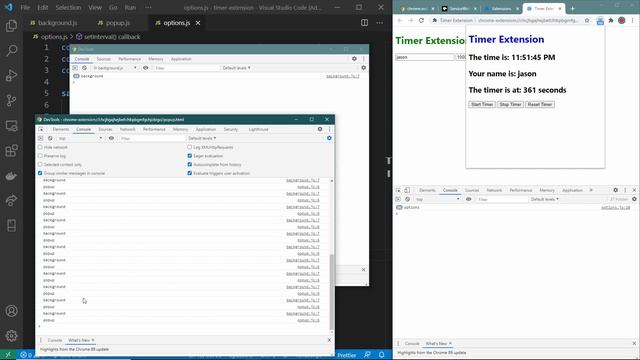Screen dimensions: 640x360
Task: Clear console in docked Chrome DevTools
Action: tap(407, 199)
